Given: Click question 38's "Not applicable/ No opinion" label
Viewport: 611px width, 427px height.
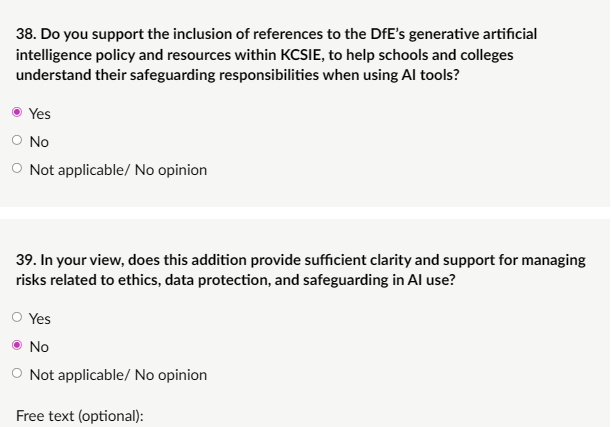Looking at the screenshot, I should (x=118, y=170).
